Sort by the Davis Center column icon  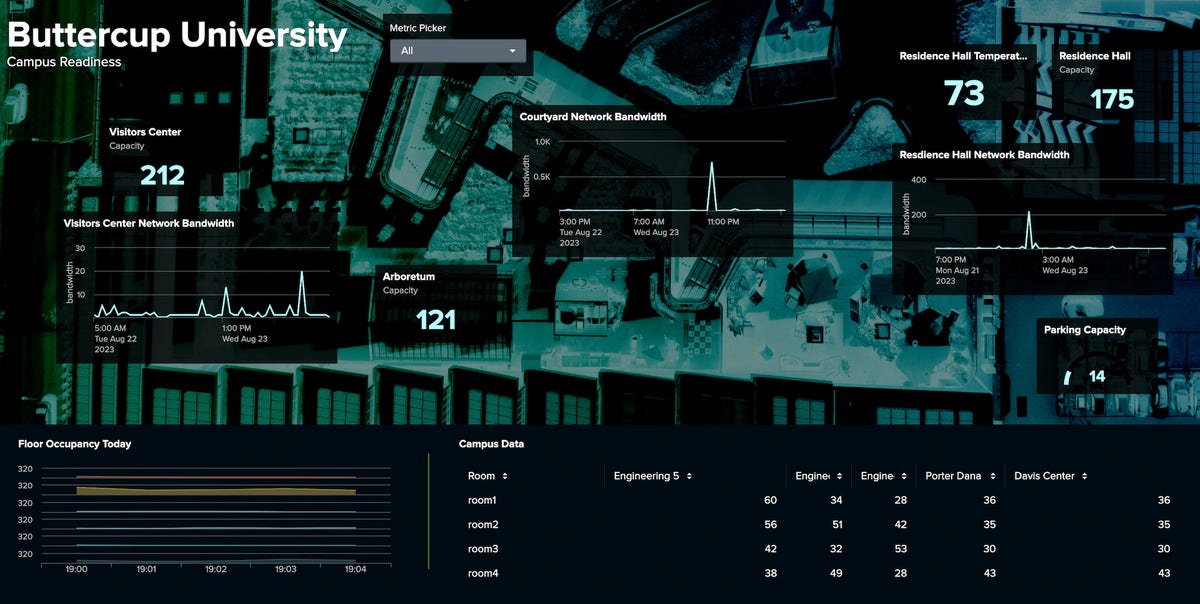click(x=1084, y=476)
